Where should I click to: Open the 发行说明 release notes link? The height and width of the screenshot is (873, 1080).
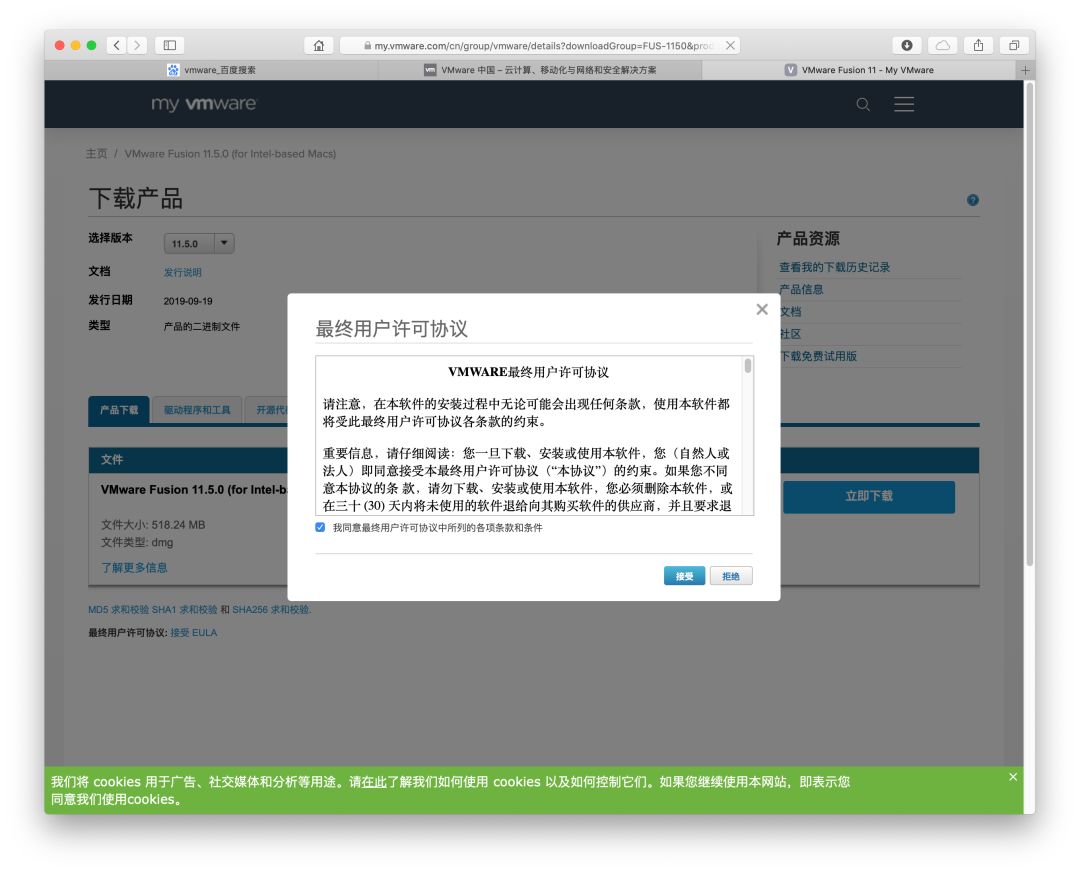183,273
